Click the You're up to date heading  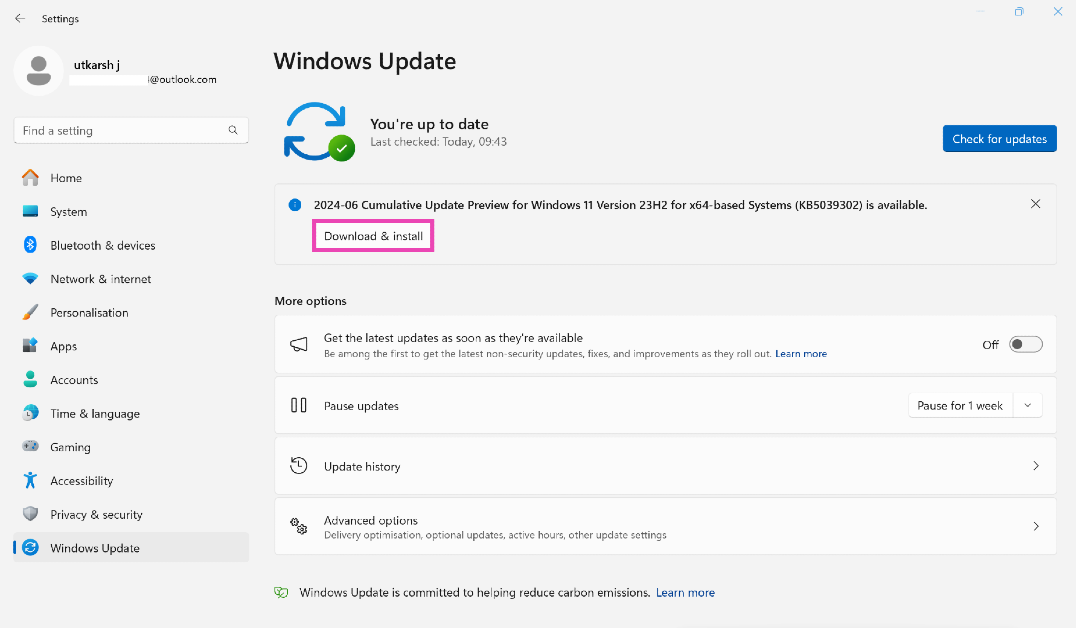click(x=430, y=124)
